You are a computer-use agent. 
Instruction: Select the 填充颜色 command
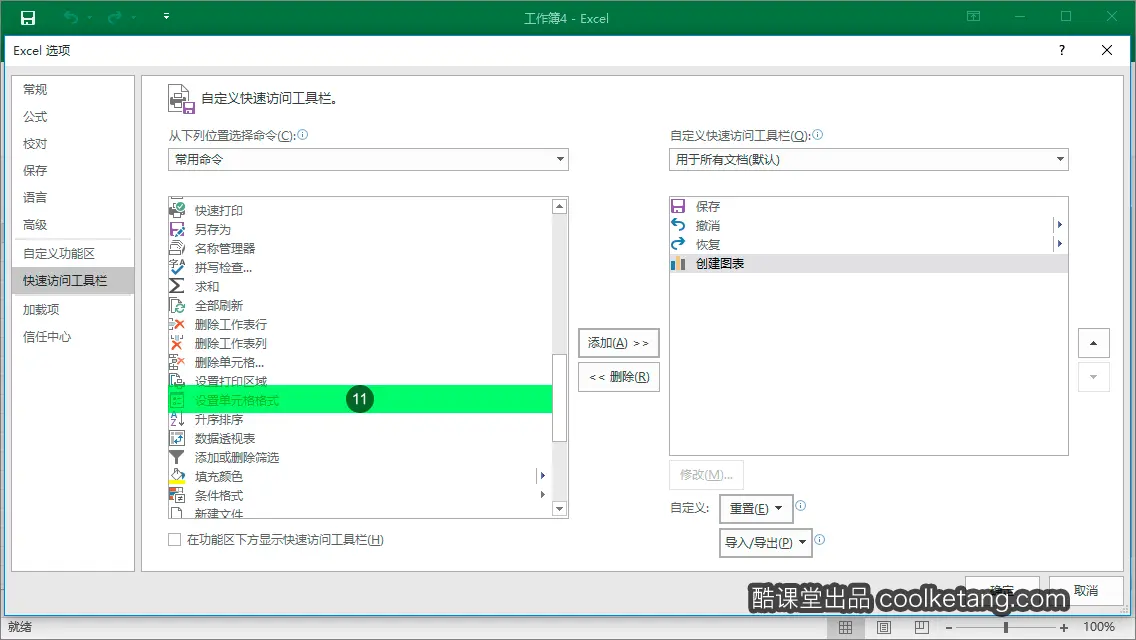(359, 476)
